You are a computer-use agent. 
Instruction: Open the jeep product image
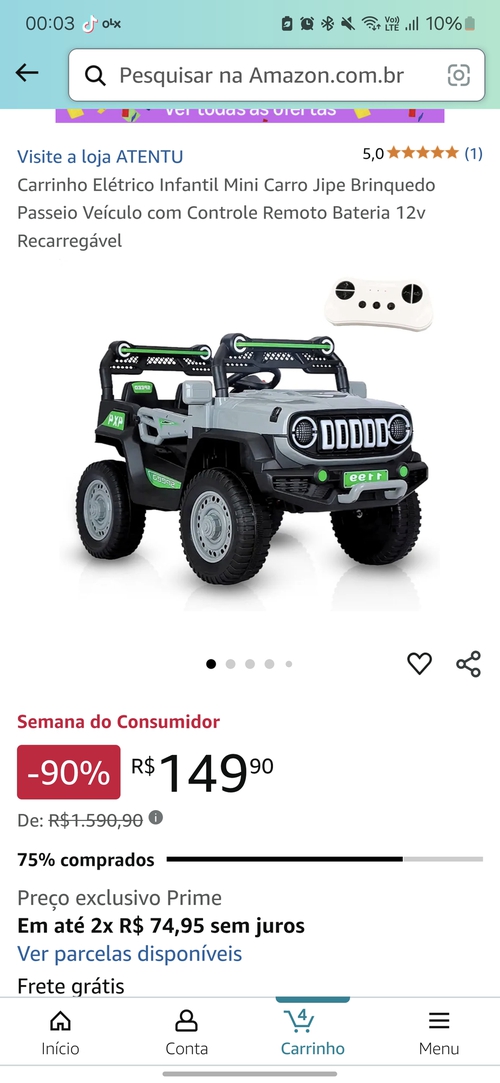[x=250, y=442]
